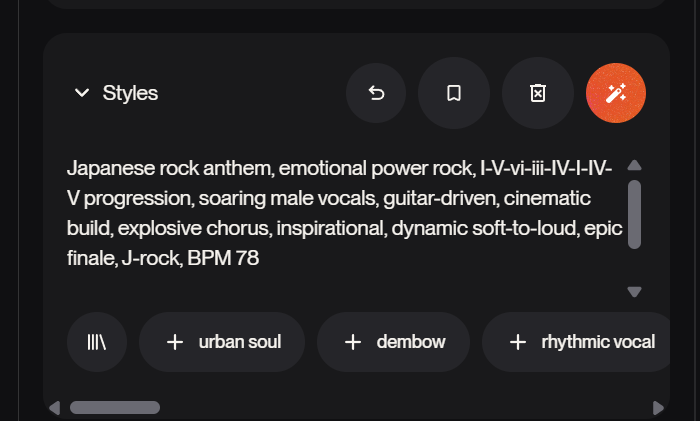Image resolution: width=700 pixels, height=421 pixels.
Task: Click the plus icon beside urban soul
Action: [175, 342]
